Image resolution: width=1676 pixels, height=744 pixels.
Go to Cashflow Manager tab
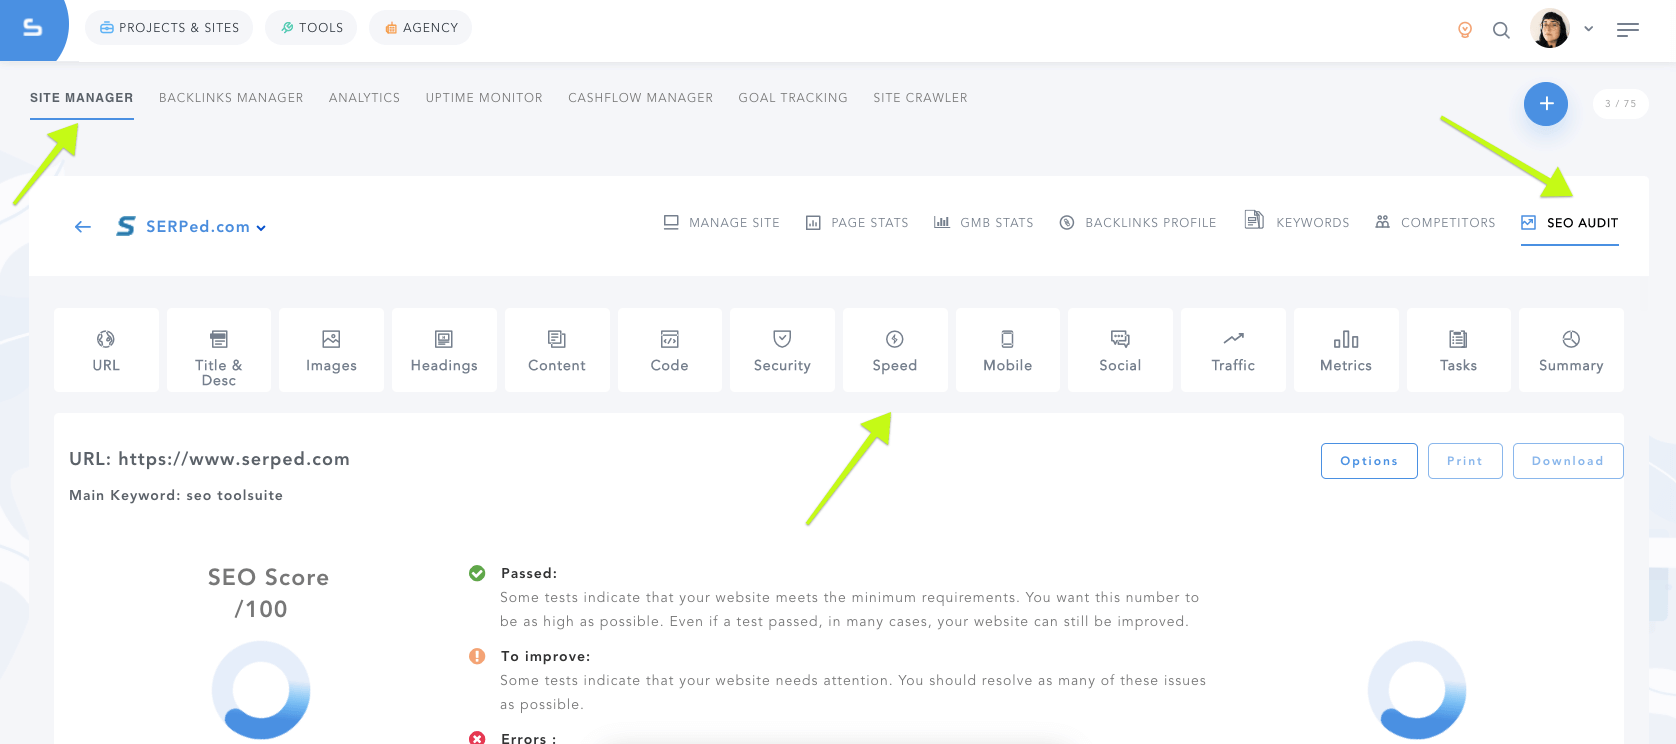coord(641,98)
